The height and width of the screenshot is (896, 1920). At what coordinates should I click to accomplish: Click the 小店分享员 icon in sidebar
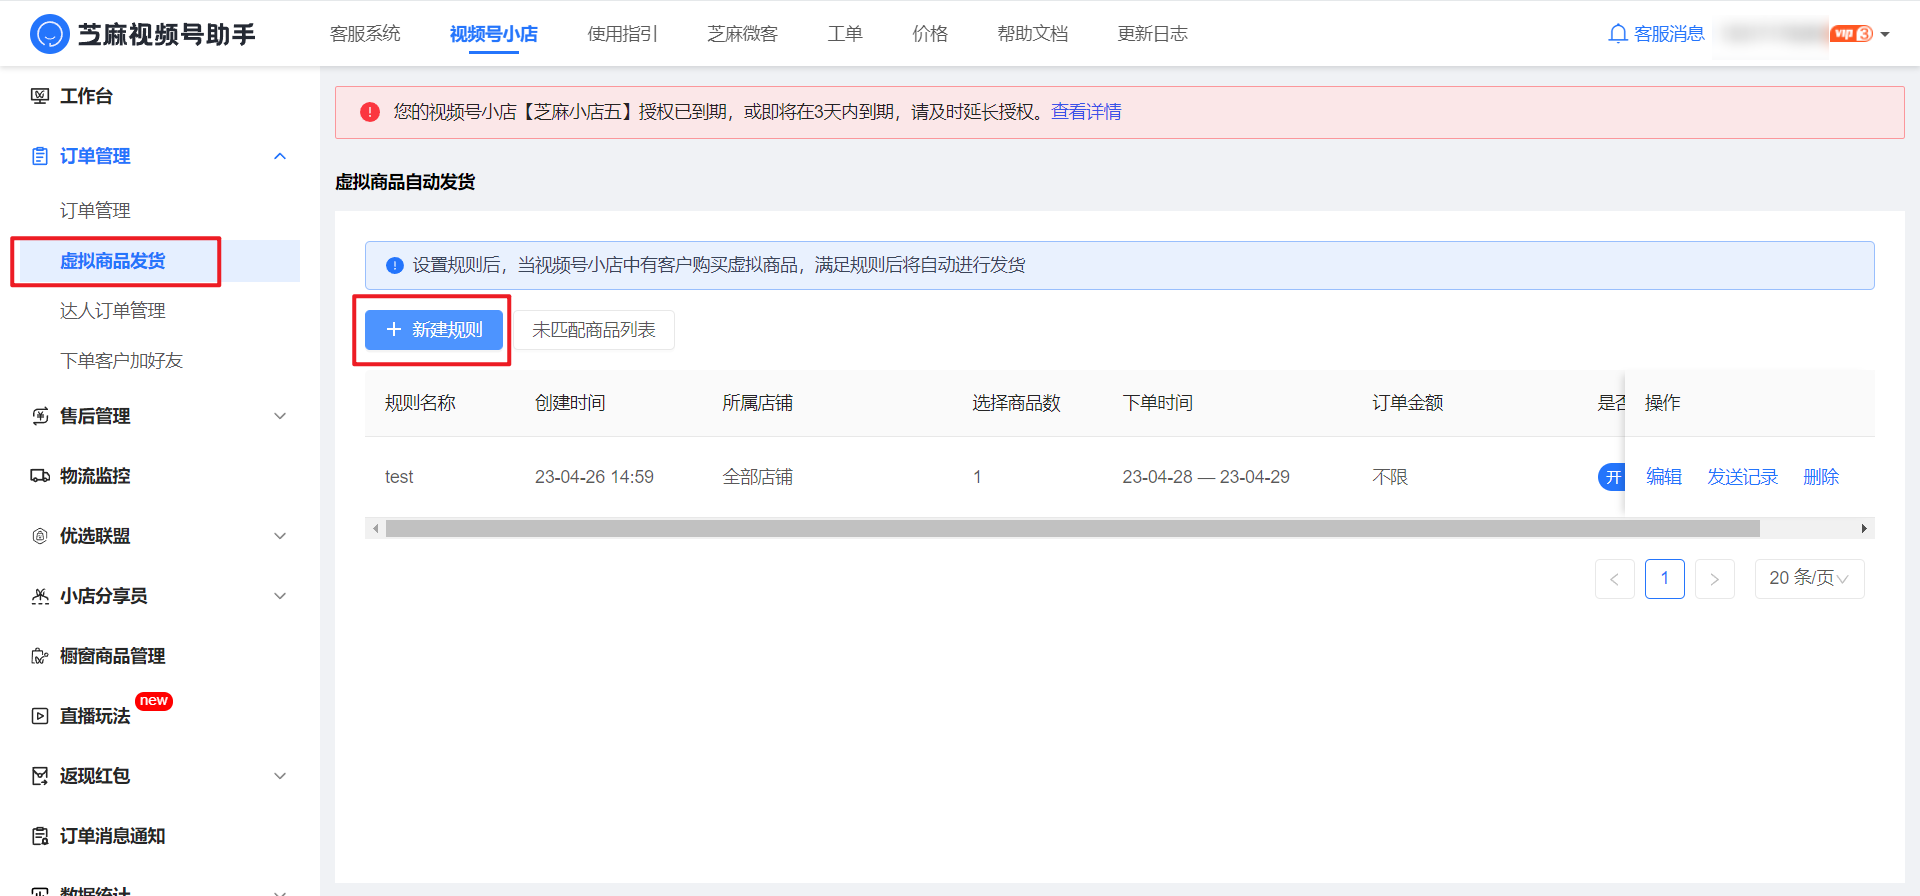tap(40, 596)
